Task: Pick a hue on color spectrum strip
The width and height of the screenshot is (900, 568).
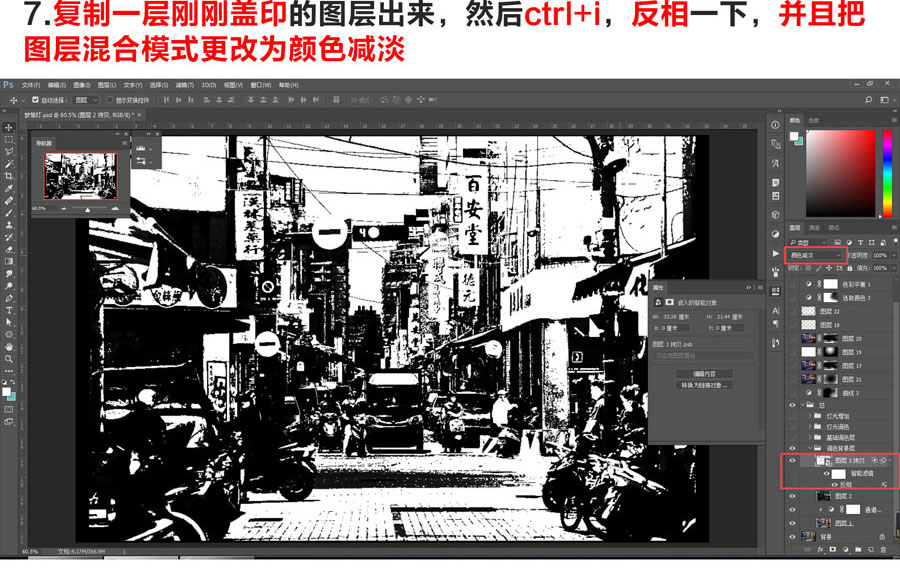Action: [x=887, y=173]
